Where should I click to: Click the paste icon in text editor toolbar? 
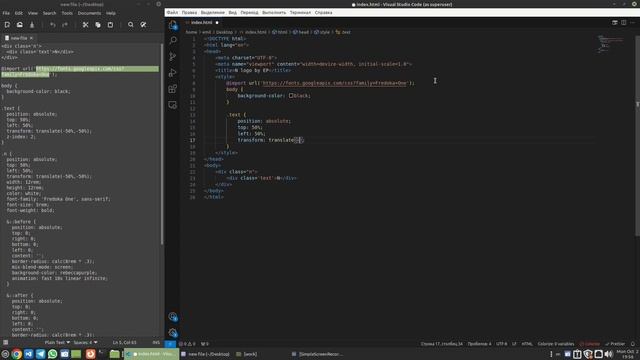110,25
